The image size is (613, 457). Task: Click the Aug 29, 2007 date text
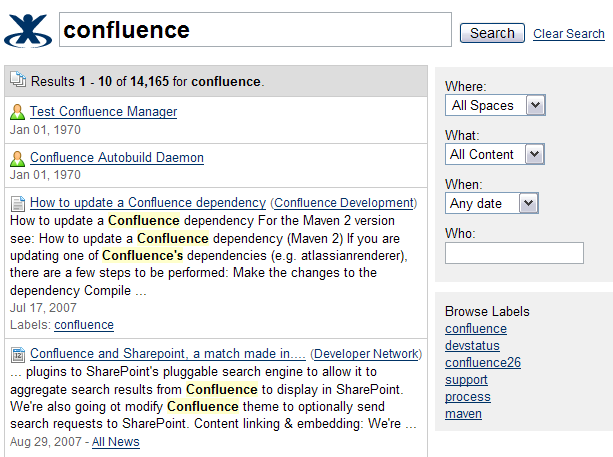coord(46,442)
